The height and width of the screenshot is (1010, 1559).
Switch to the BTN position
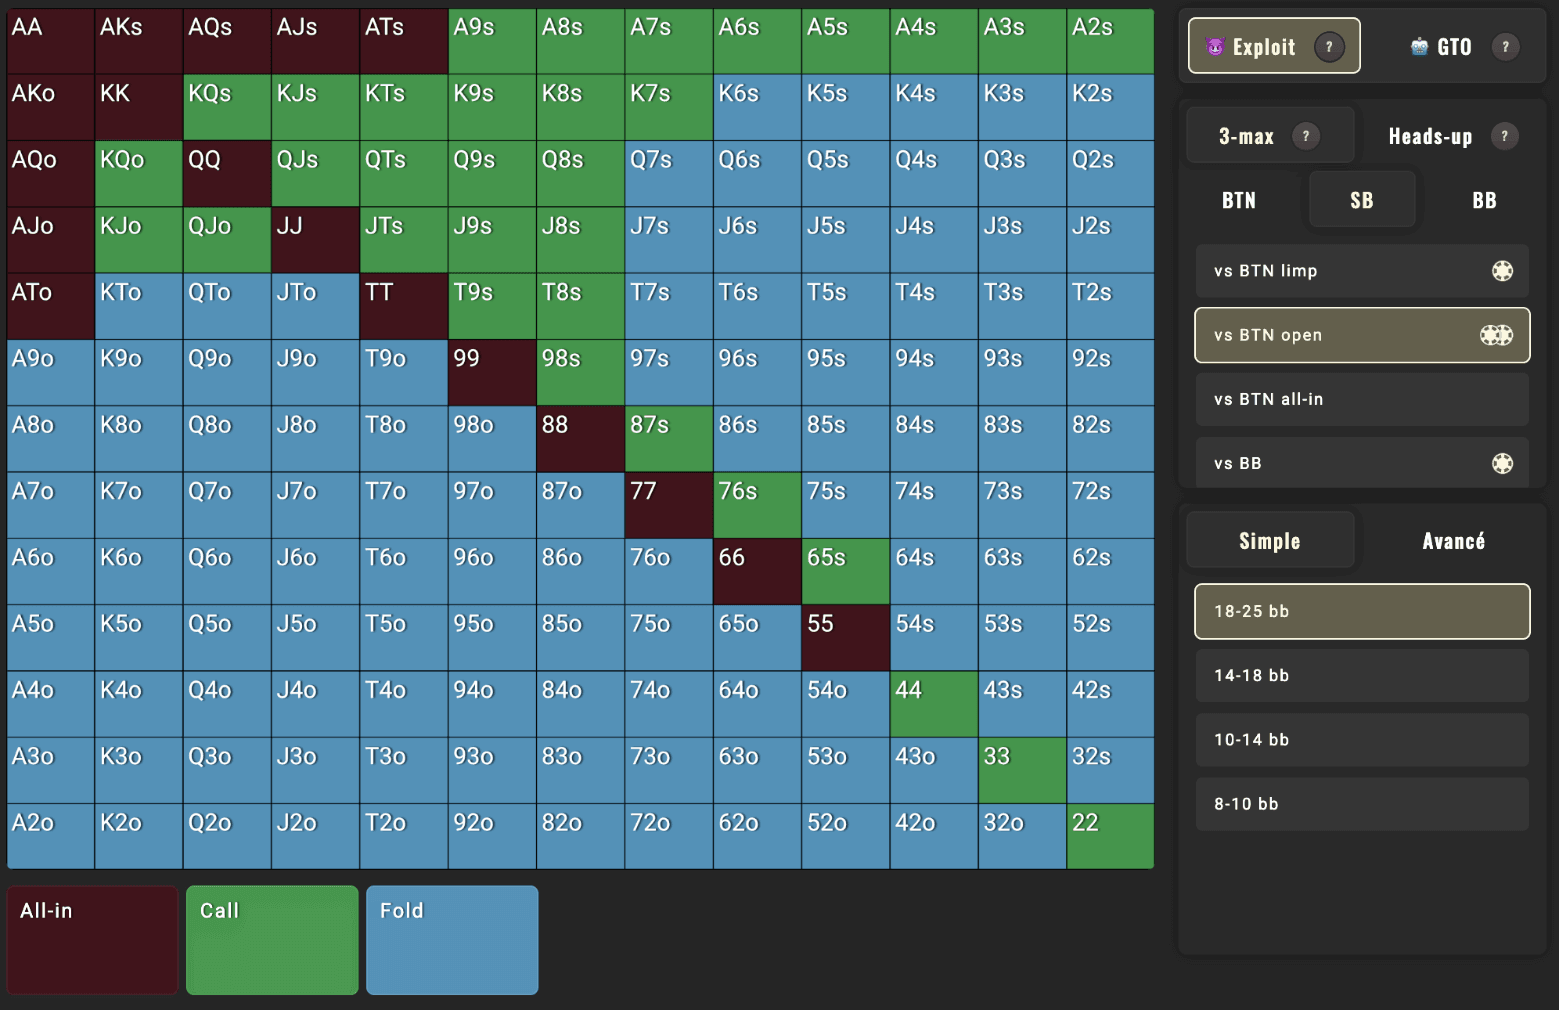(1238, 199)
